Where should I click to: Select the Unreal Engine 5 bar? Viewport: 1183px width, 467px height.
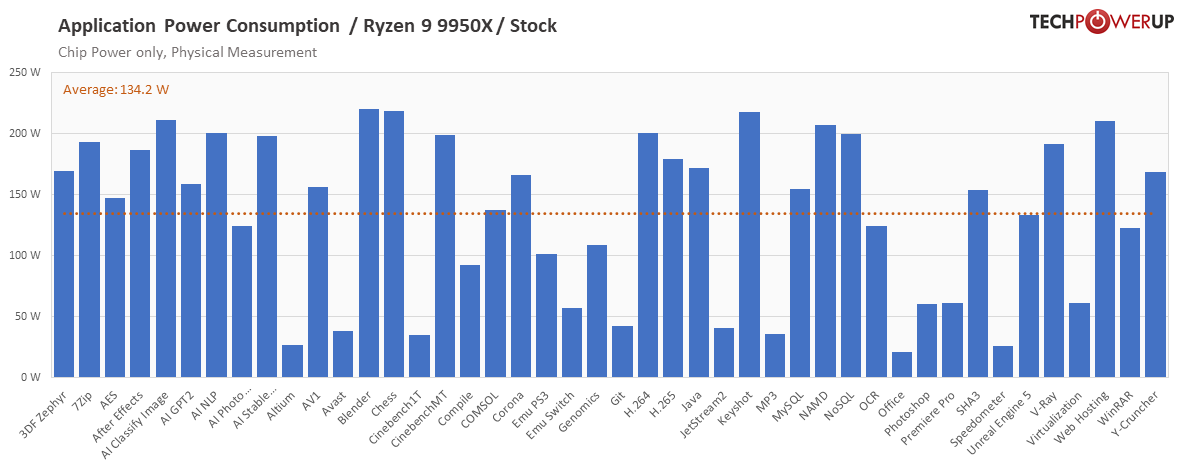(x=1028, y=296)
